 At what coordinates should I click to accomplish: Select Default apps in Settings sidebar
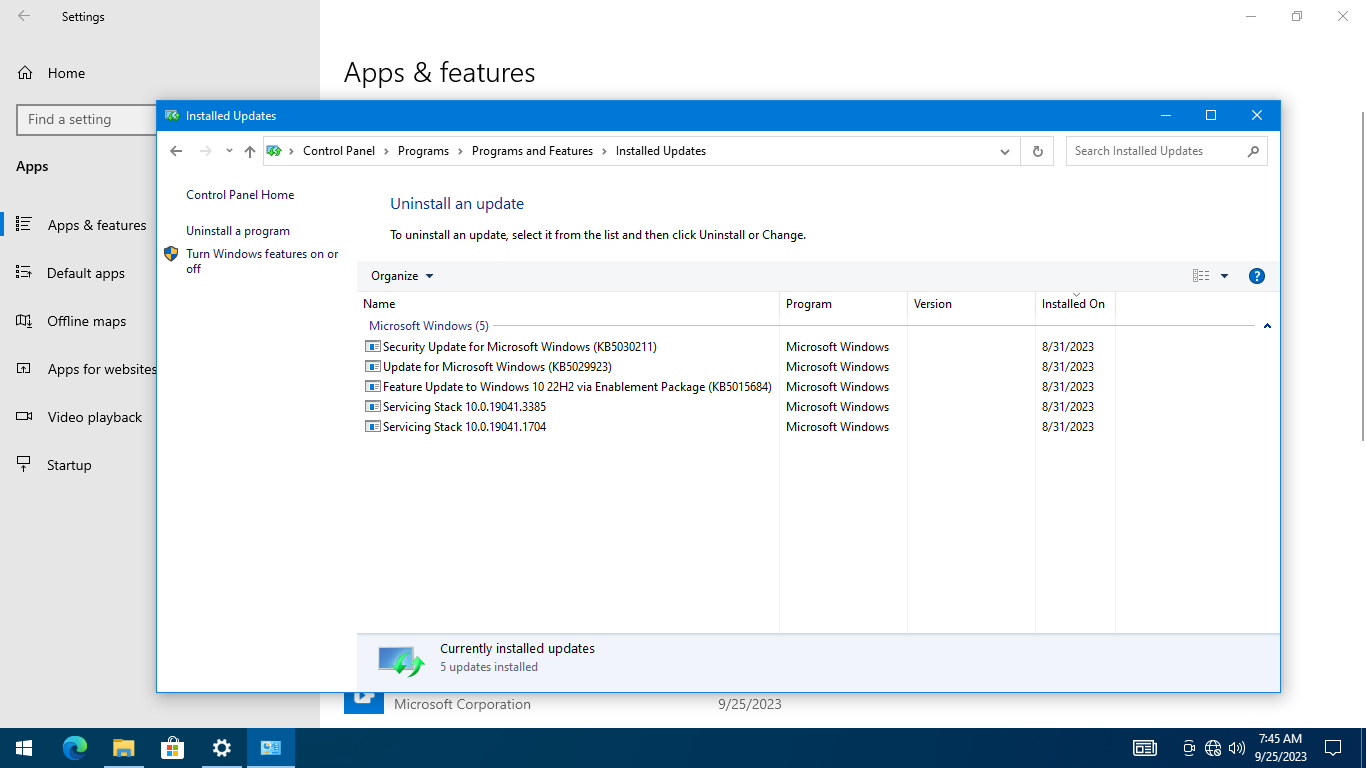click(86, 273)
